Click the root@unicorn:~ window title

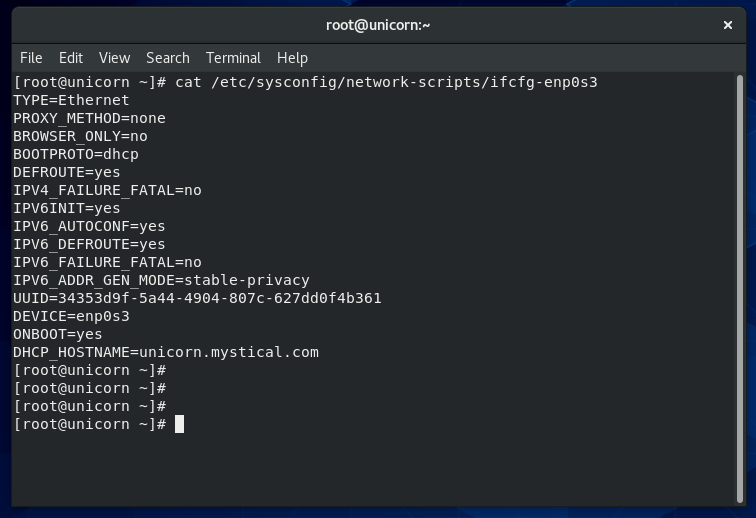tap(378, 25)
